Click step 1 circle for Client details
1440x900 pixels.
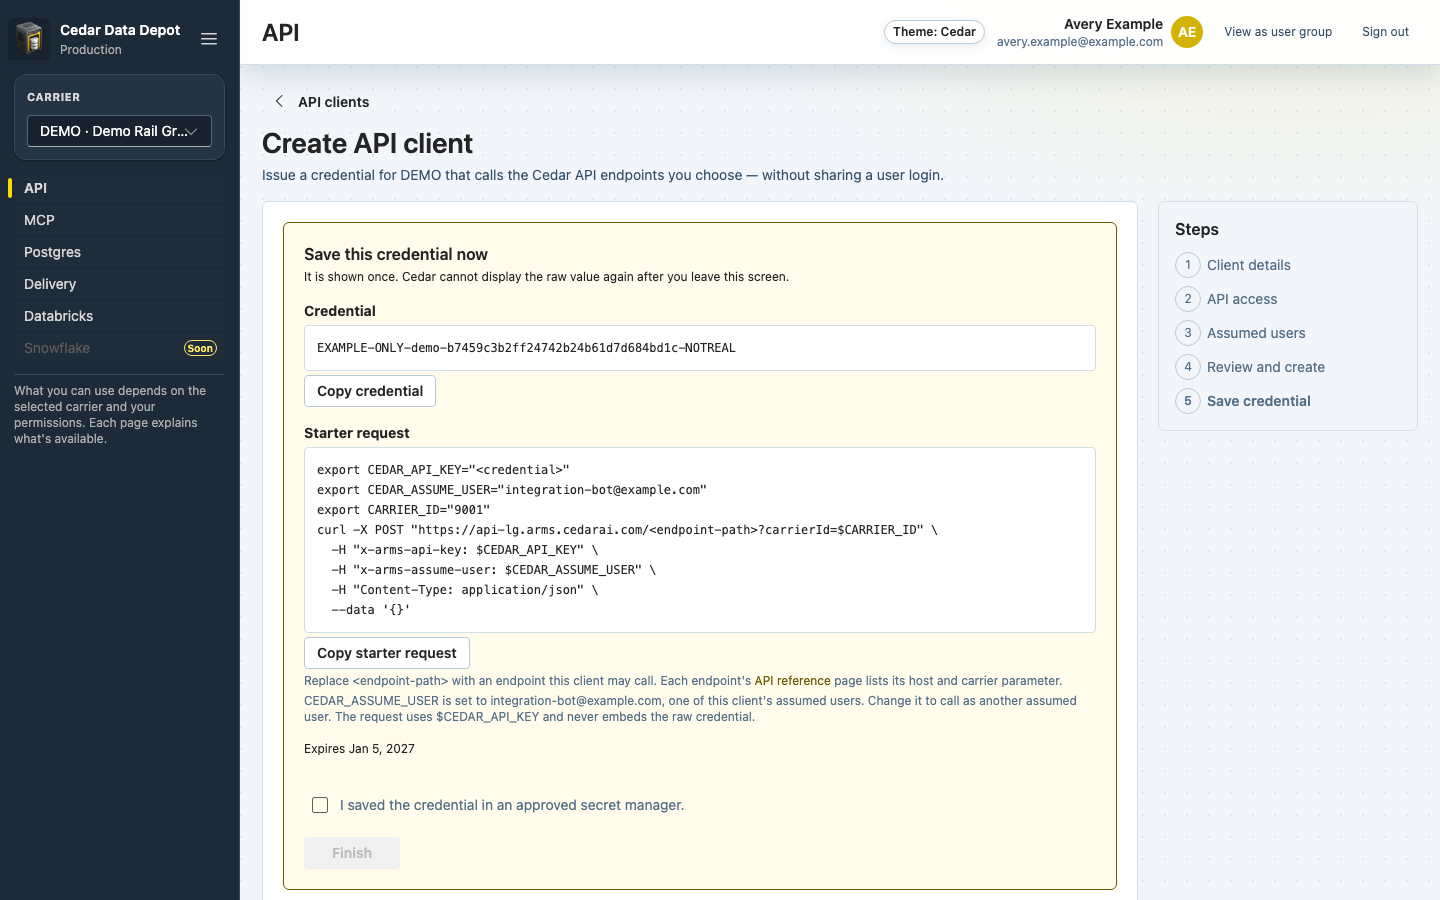coord(1188,265)
